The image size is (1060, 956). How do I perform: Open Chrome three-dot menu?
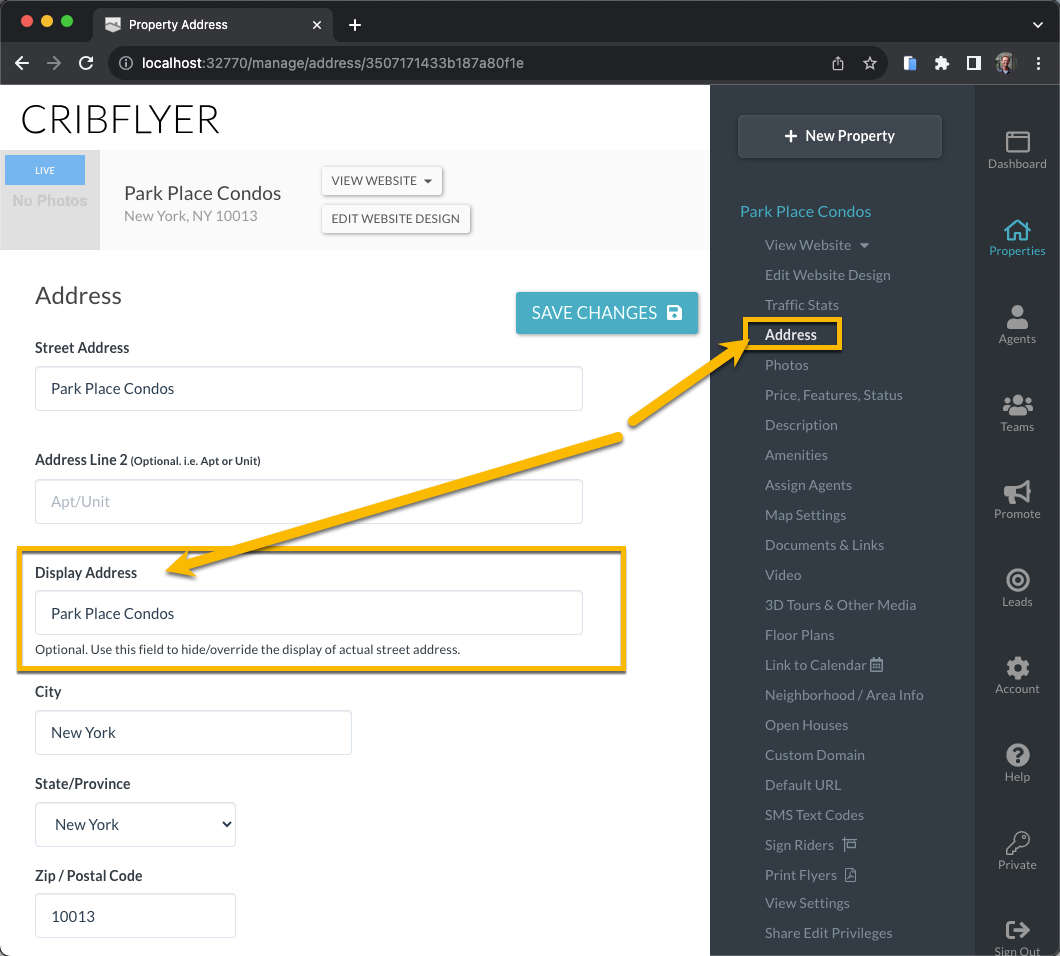(x=1038, y=63)
